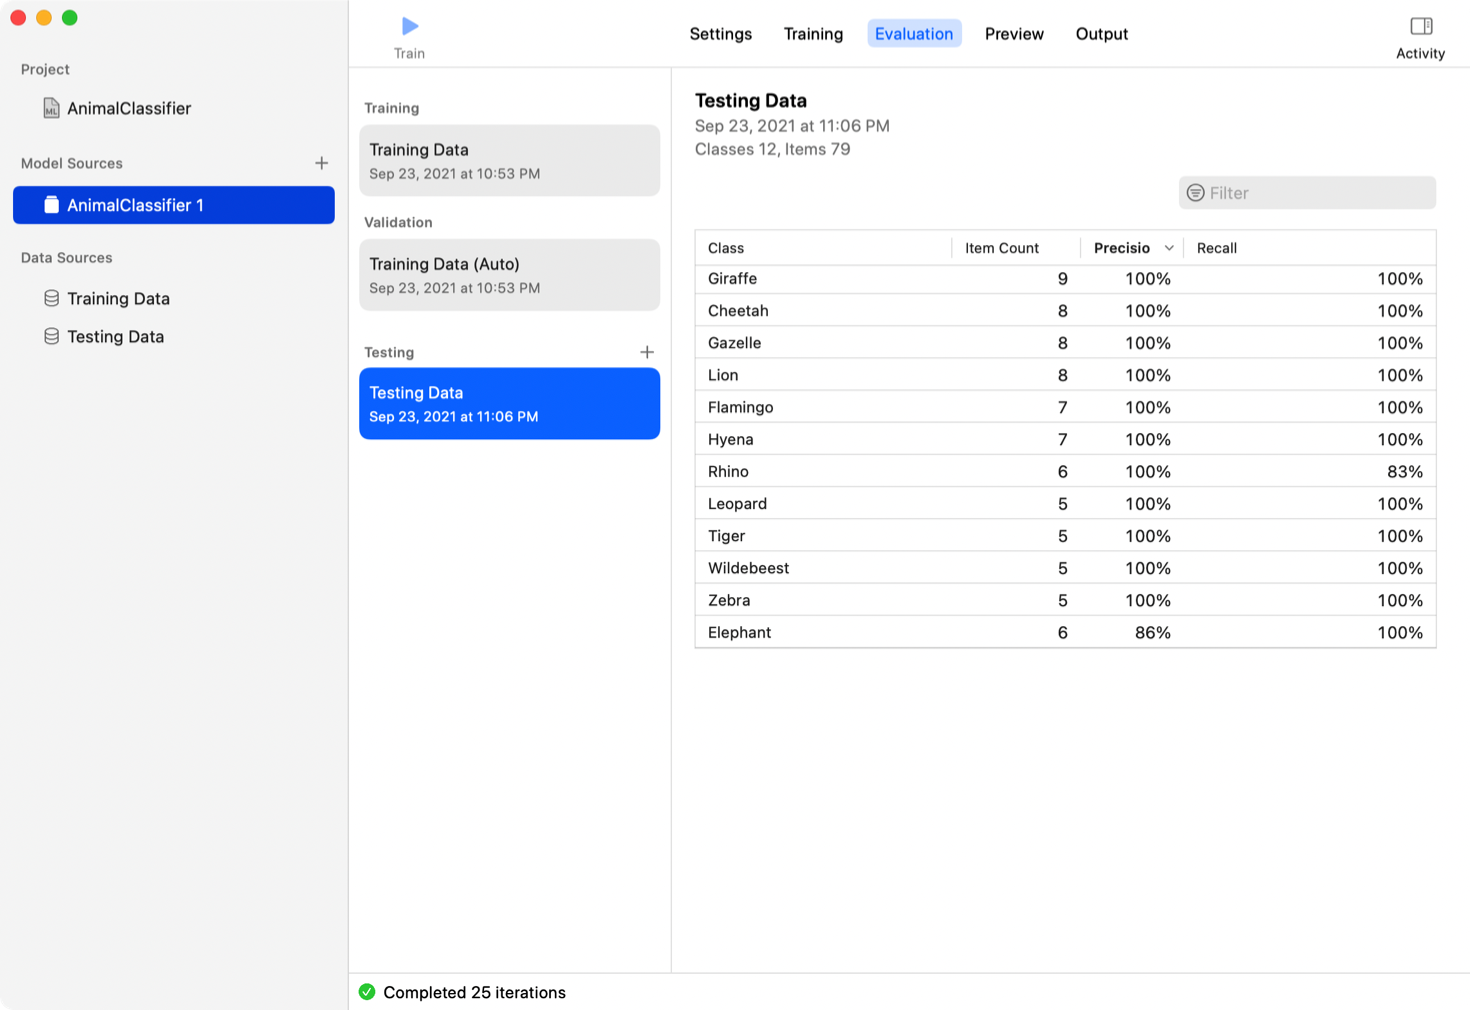Select the Training Data source in sidebar

(x=118, y=299)
